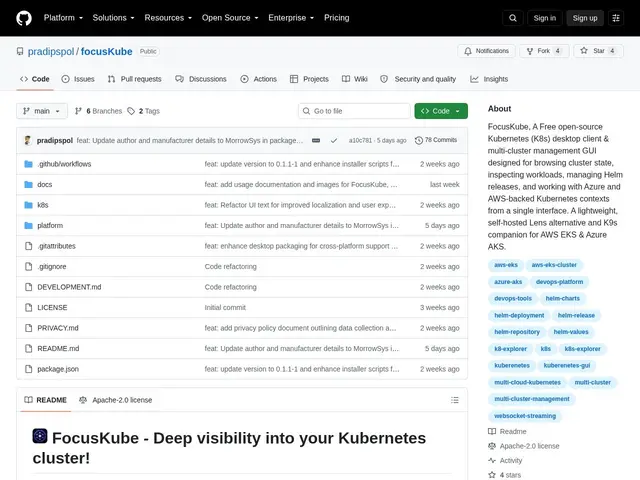The image size is (640, 480).
Task: Click the docs folder icon
Action: pyautogui.click(x=28, y=184)
